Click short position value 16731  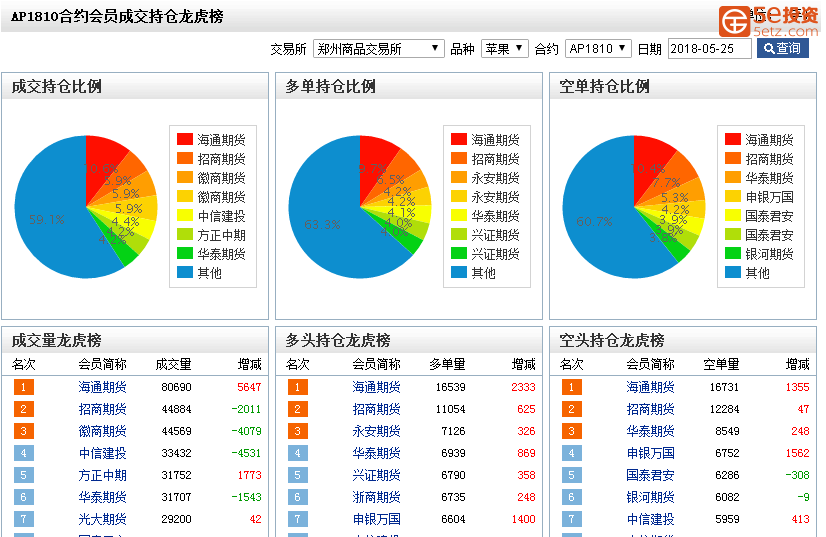coord(724,387)
